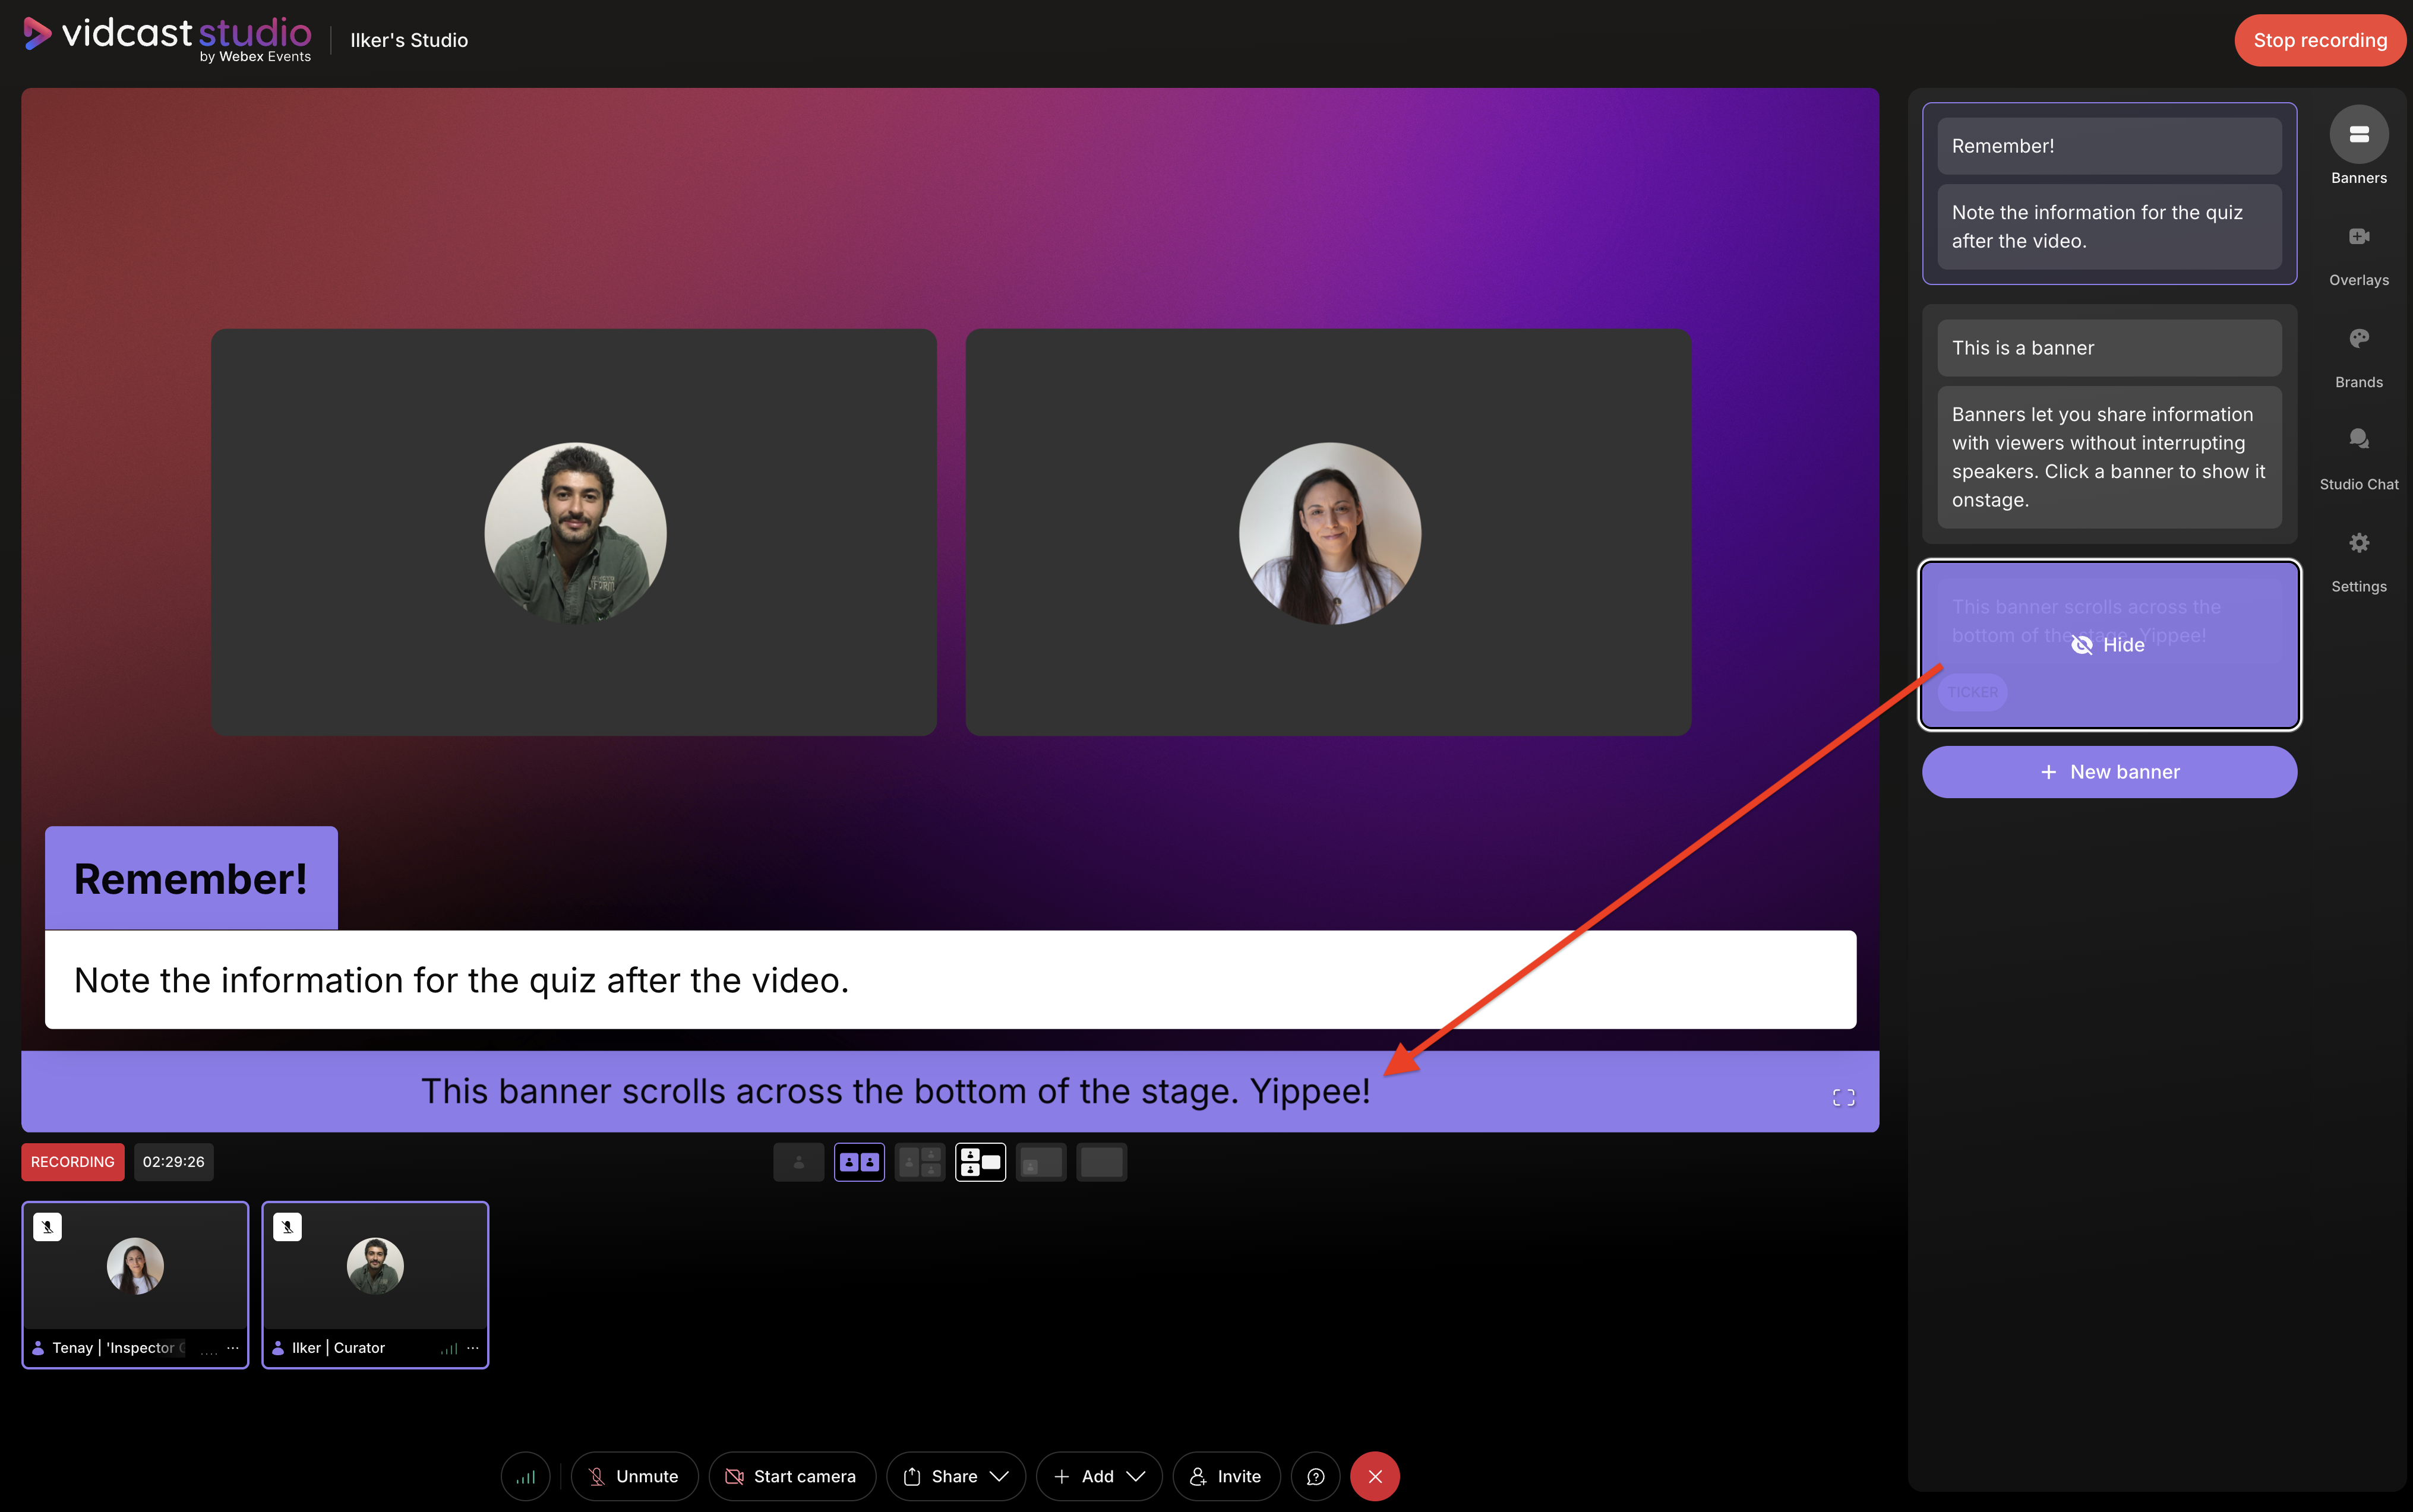Click the 02:29:26 recording timer
The height and width of the screenshot is (1512, 2413).
174,1162
